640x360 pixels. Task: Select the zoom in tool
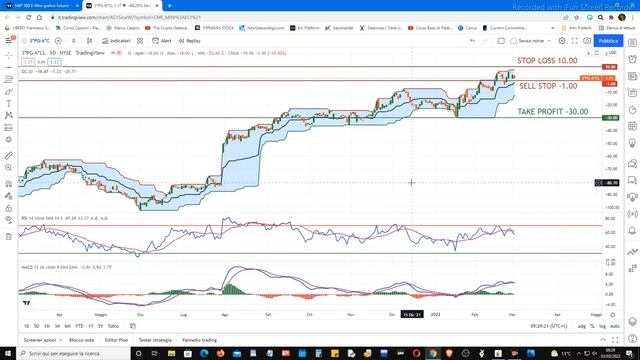9,168
